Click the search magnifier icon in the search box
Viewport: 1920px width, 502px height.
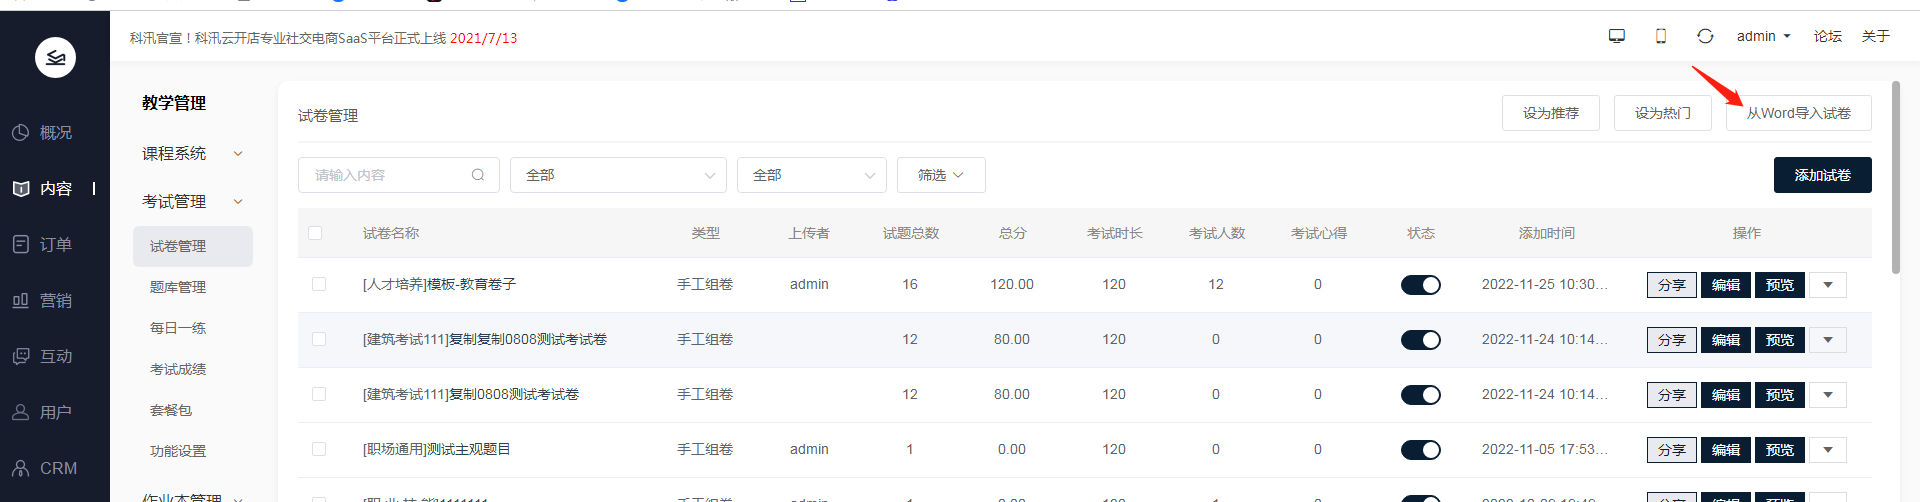pos(478,175)
